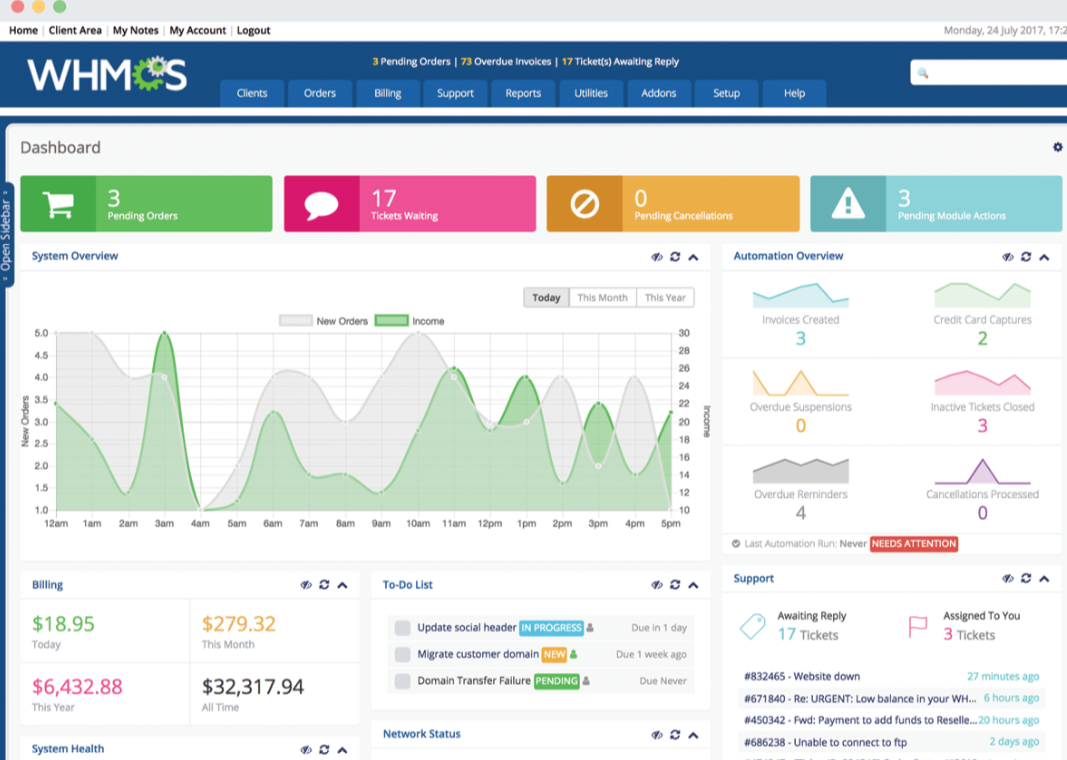Refresh the System Overview panel
The image size is (1067, 760).
675,257
